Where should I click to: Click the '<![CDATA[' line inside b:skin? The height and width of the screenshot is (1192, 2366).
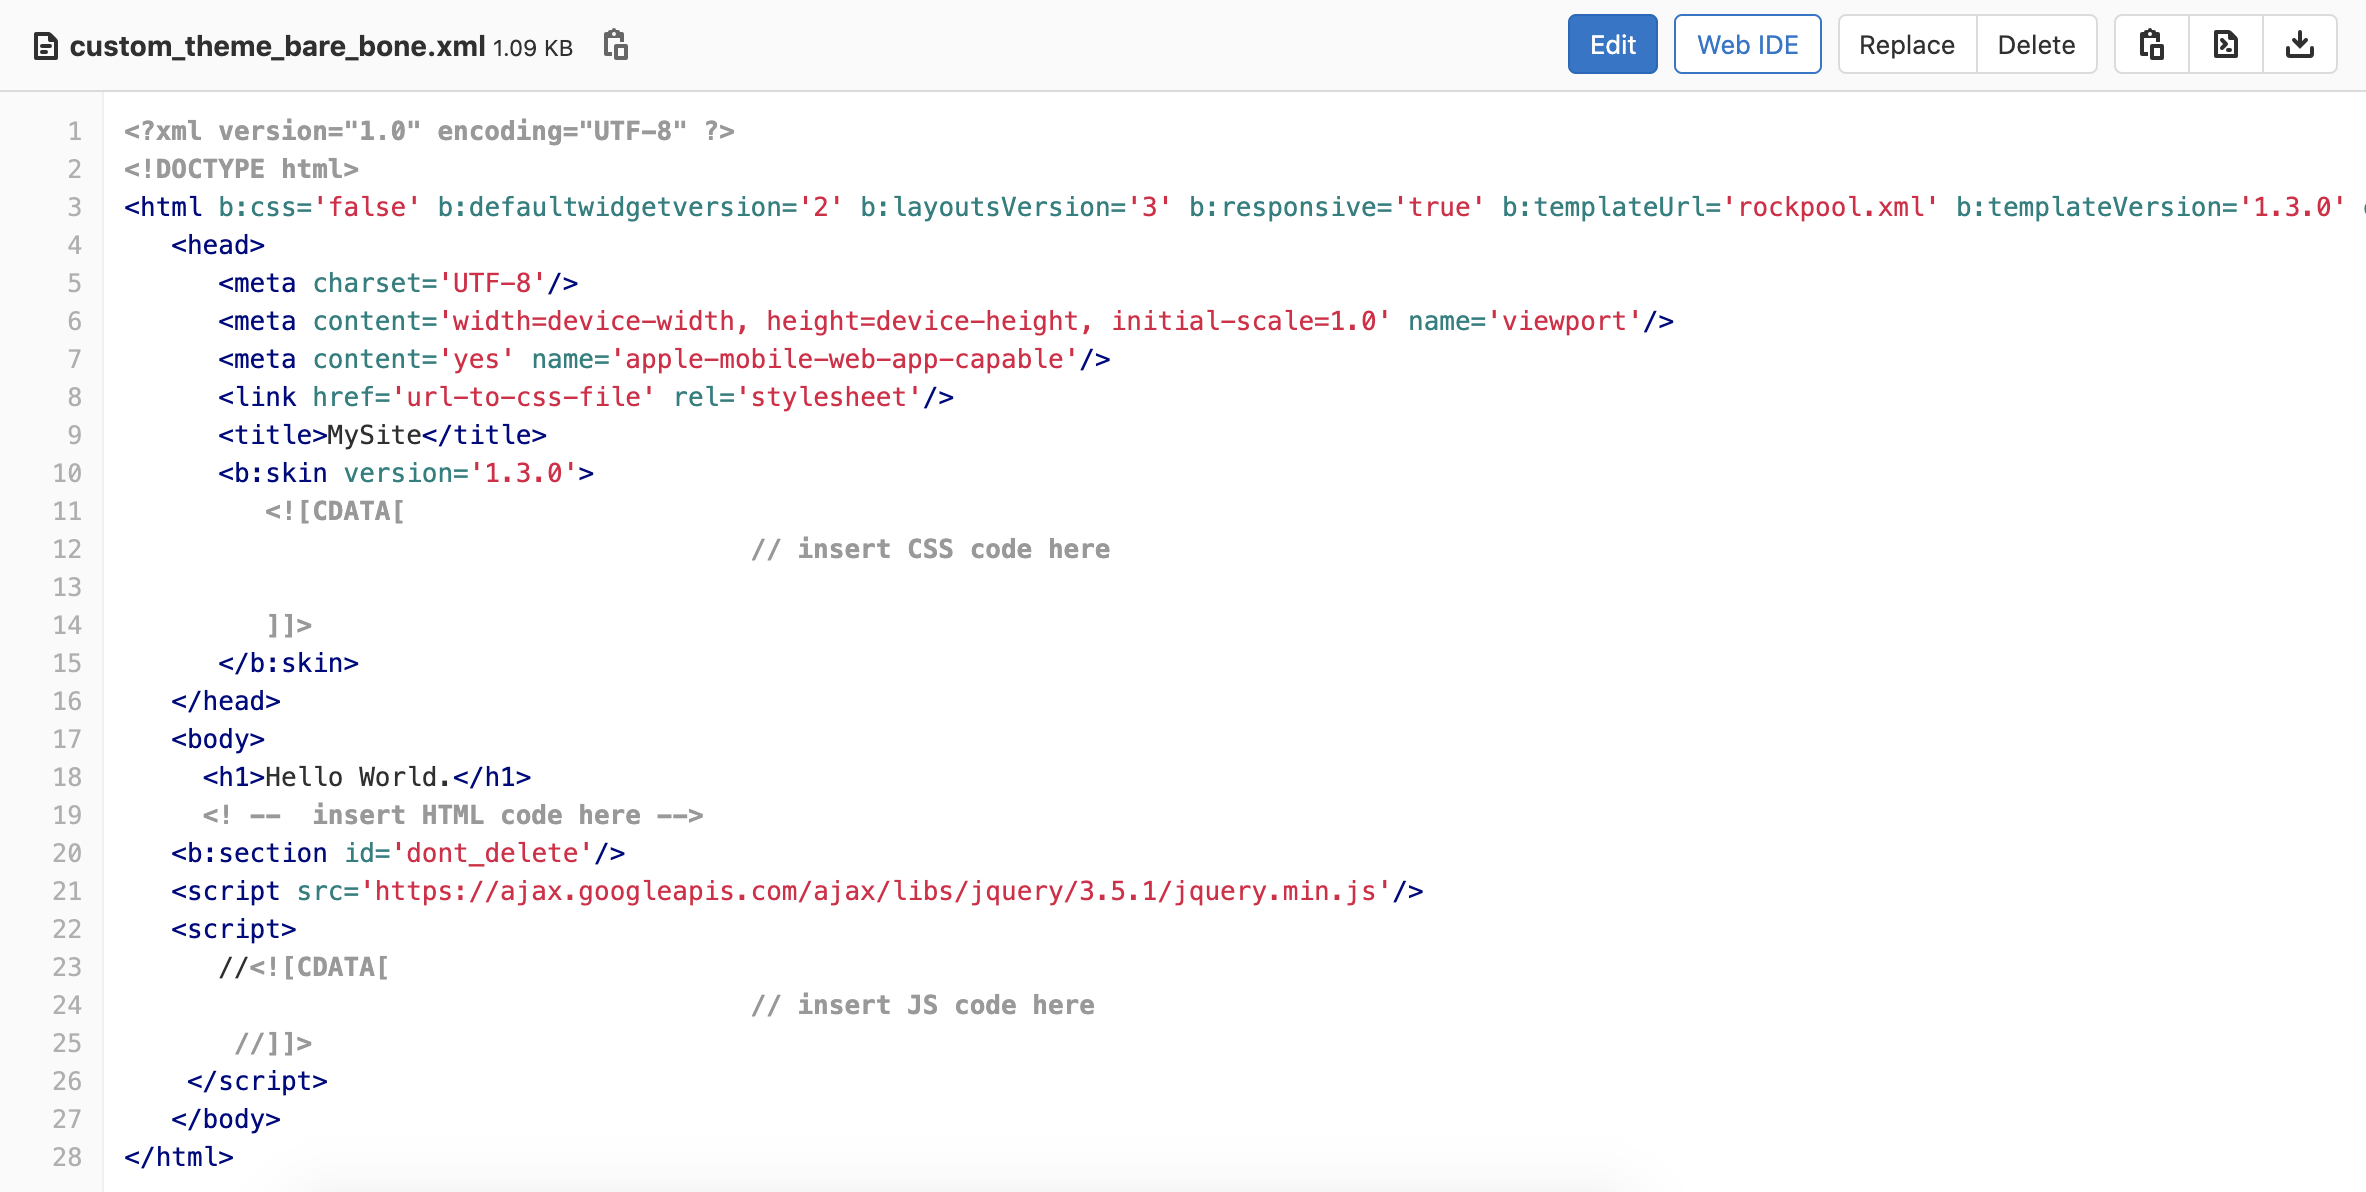point(335,511)
